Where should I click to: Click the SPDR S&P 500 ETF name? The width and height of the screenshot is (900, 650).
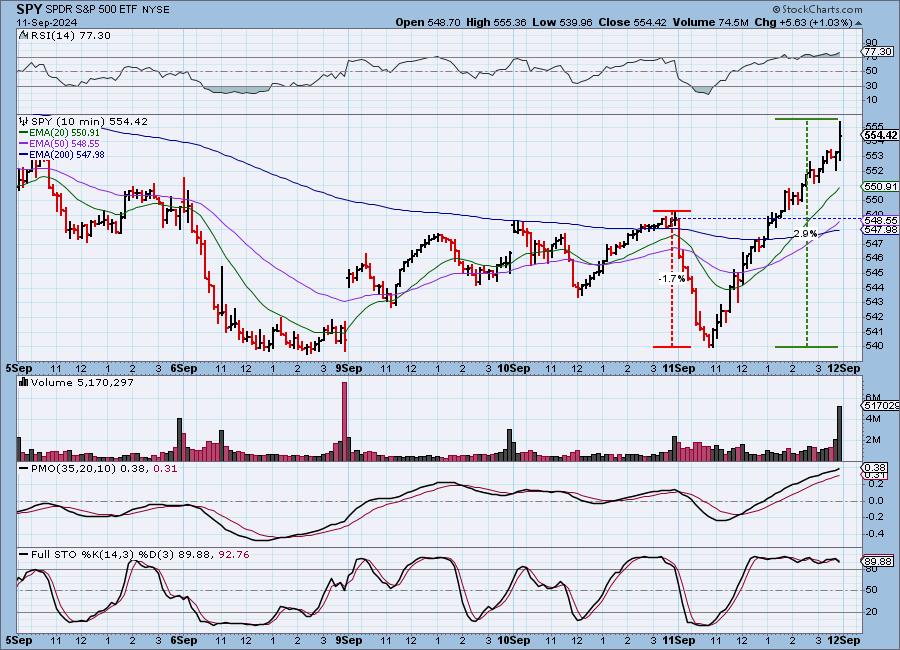(90, 10)
